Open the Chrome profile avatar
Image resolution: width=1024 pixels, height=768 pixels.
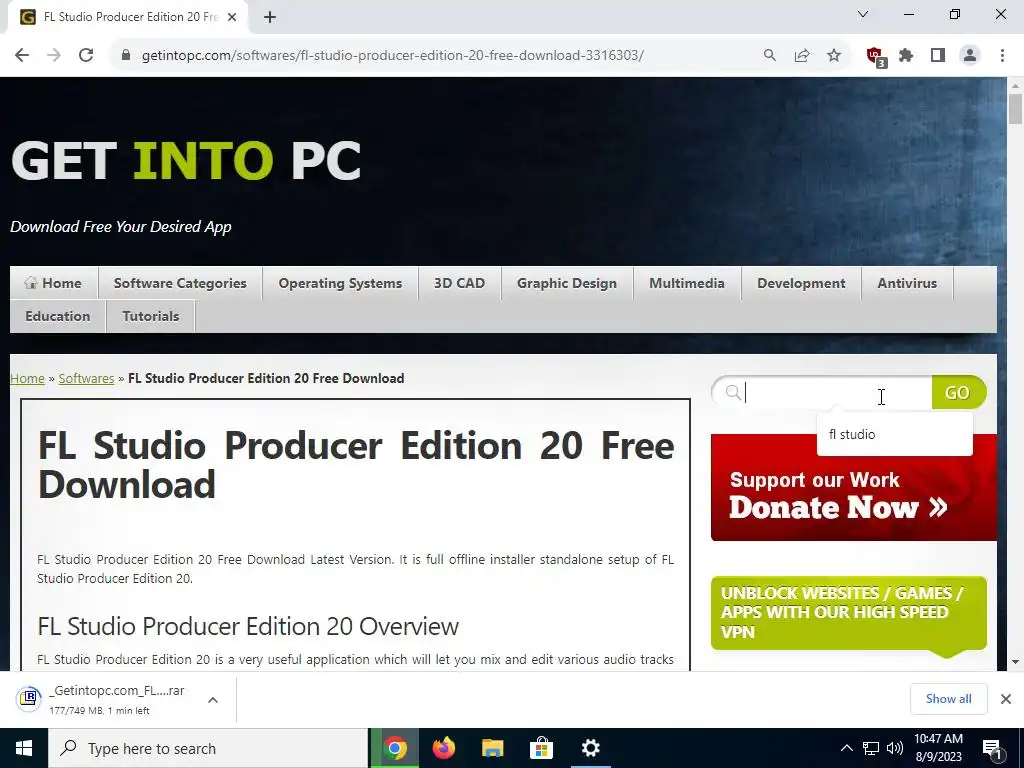pyautogui.click(x=970, y=56)
